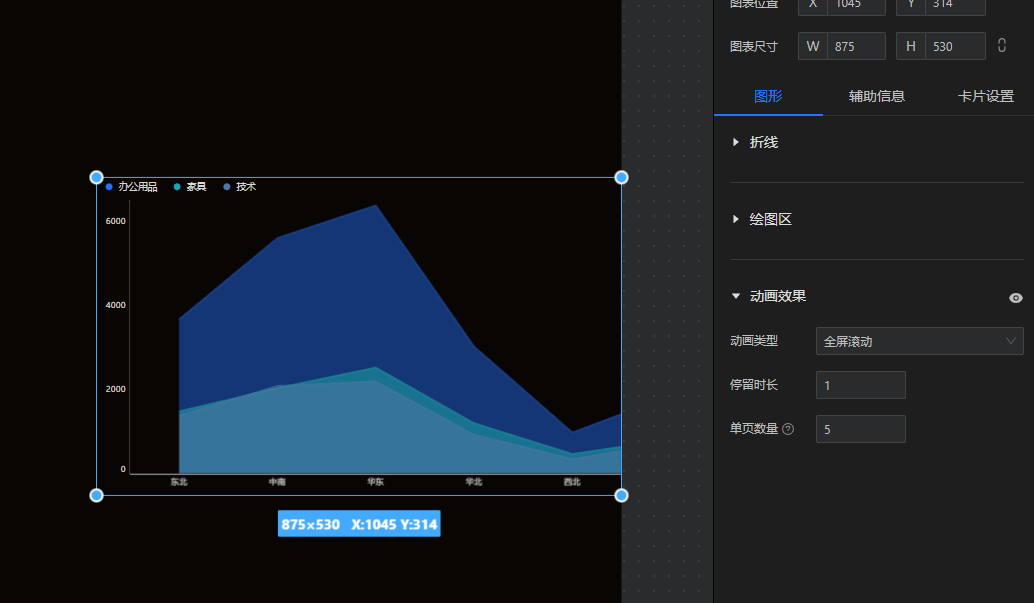
Task: Toggle the 动画效果 eye visibility icon
Action: coord(1016,298)
